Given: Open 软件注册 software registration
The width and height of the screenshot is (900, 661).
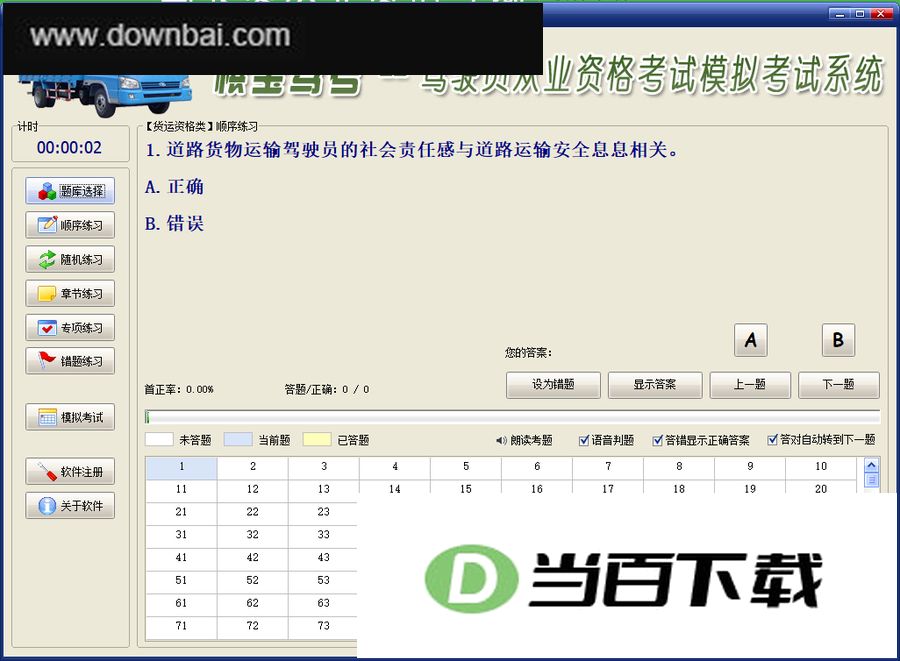Looking at the screenshot, I should pos(70,472).
